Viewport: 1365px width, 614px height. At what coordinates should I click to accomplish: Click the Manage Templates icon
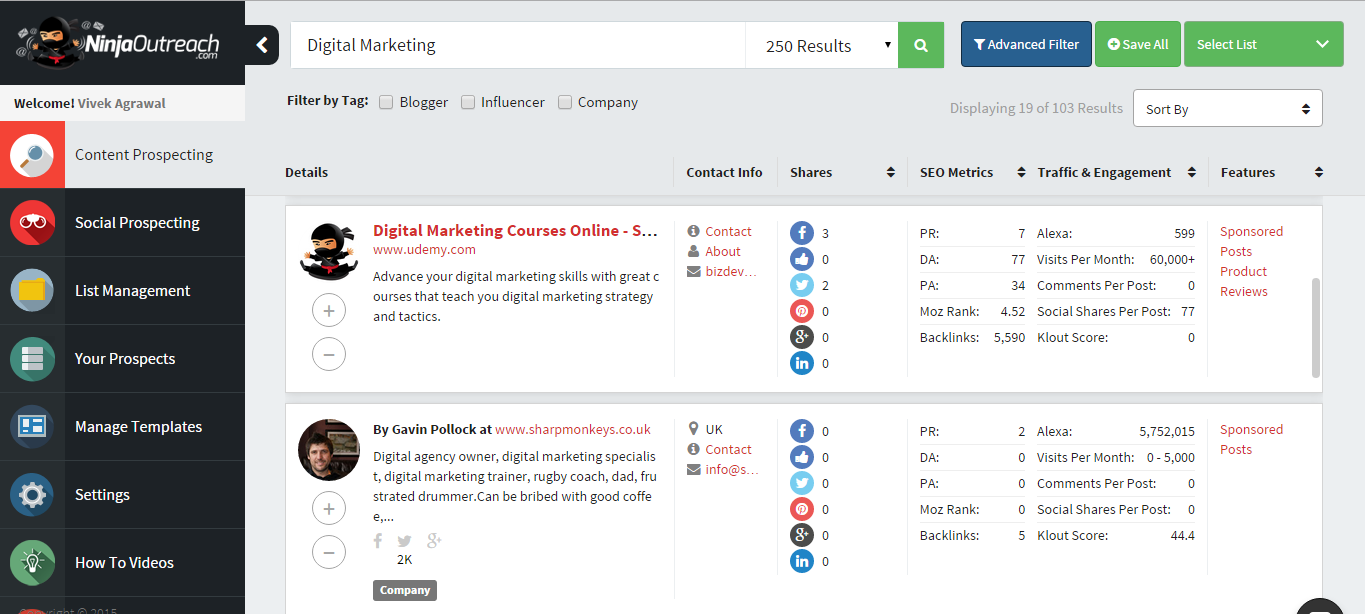tap(33, 427)
